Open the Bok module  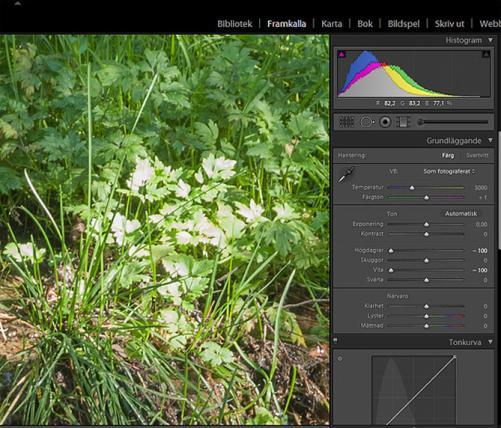pyautogui.click(x=365, y=24)
